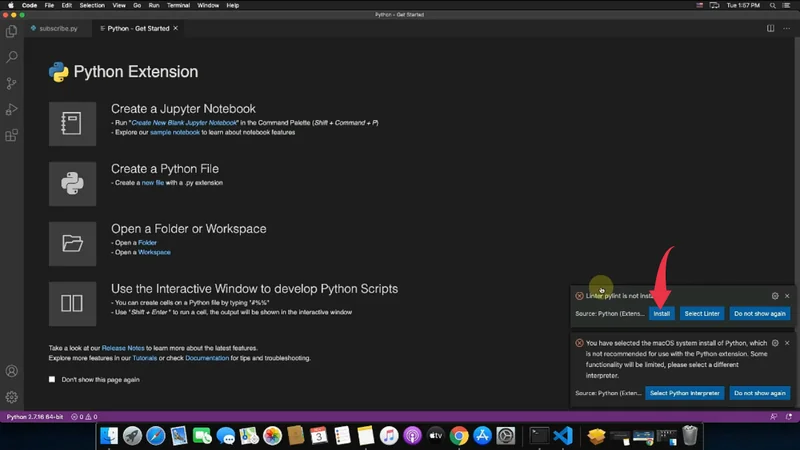Open the Release Notes link

pyautogui.click(x=121, y=348)
